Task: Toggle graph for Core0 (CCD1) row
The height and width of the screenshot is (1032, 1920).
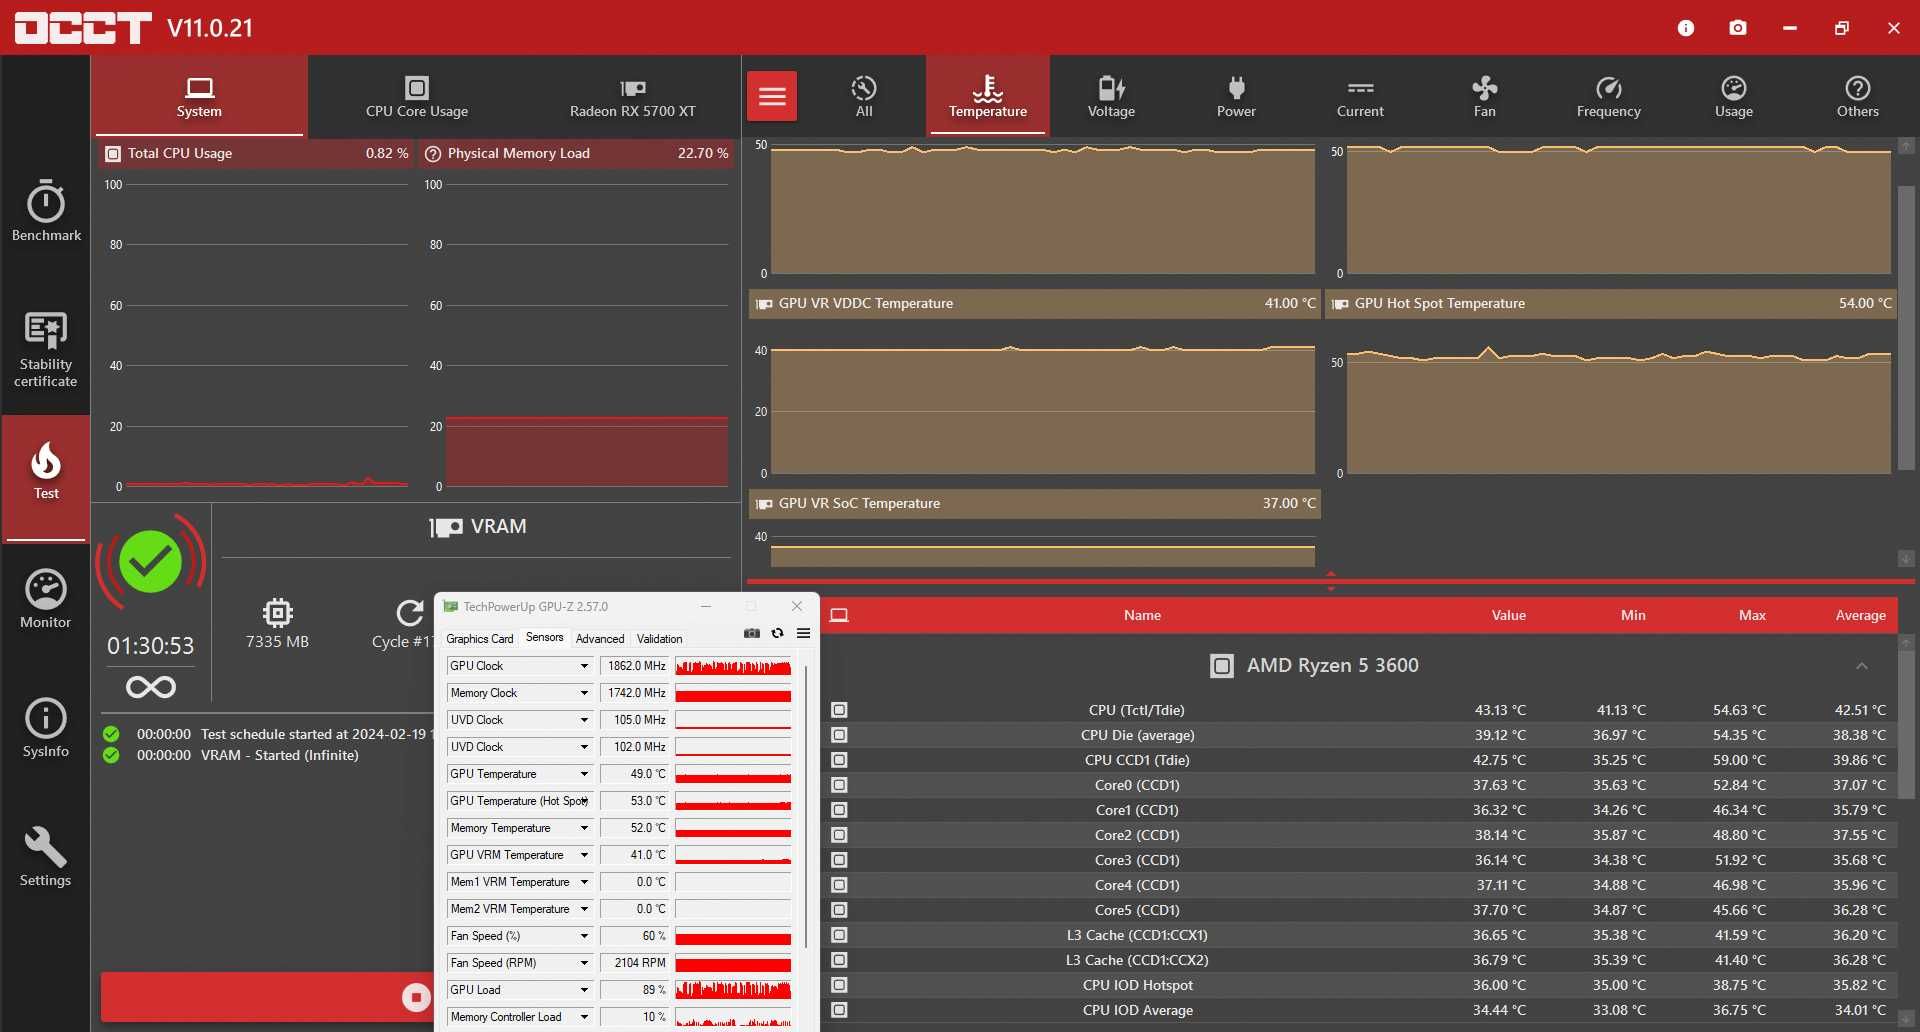Action: point(840,785)
